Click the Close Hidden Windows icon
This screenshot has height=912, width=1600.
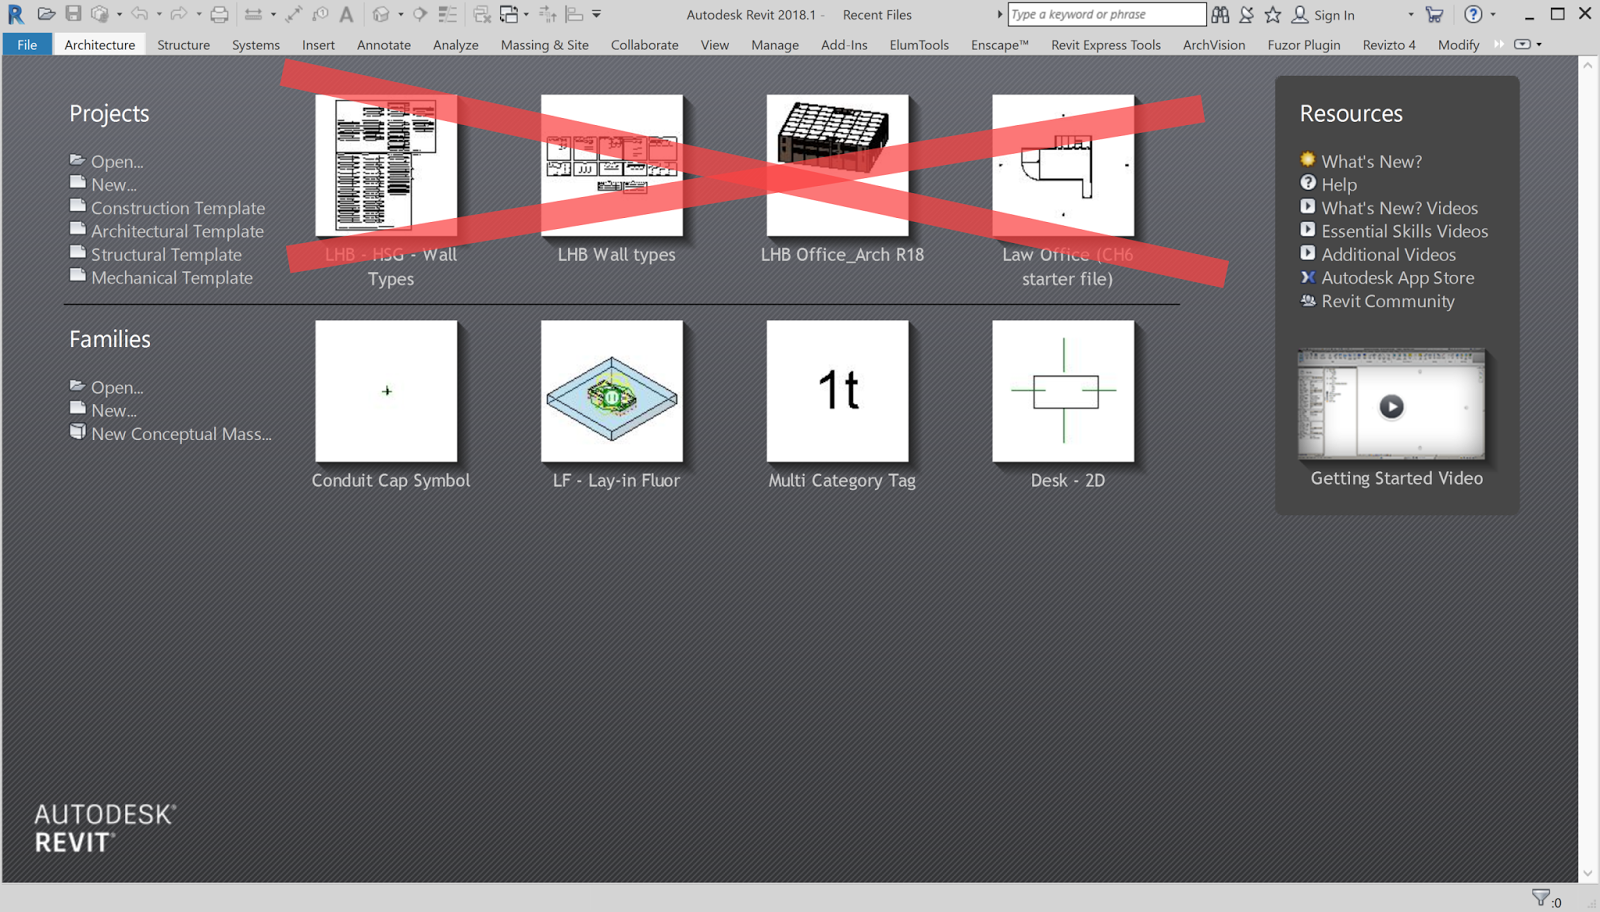(x=481, y=14)
